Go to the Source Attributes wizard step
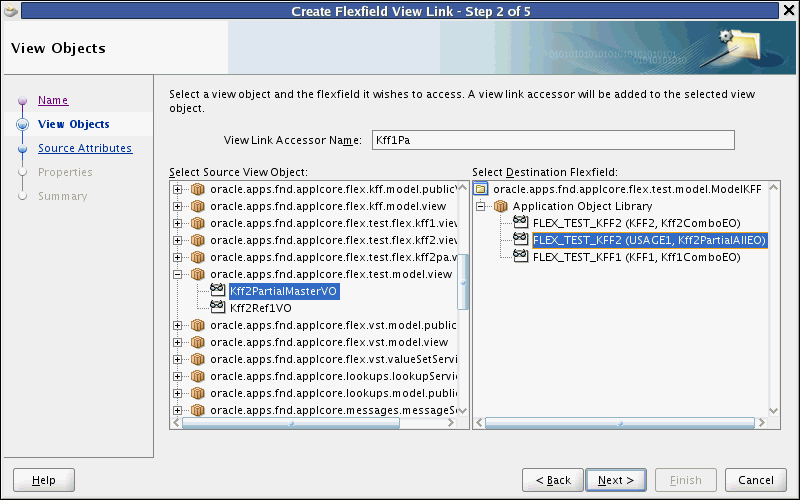The width and height of the screenshot is (800, 500). click(x=85, y=148)
